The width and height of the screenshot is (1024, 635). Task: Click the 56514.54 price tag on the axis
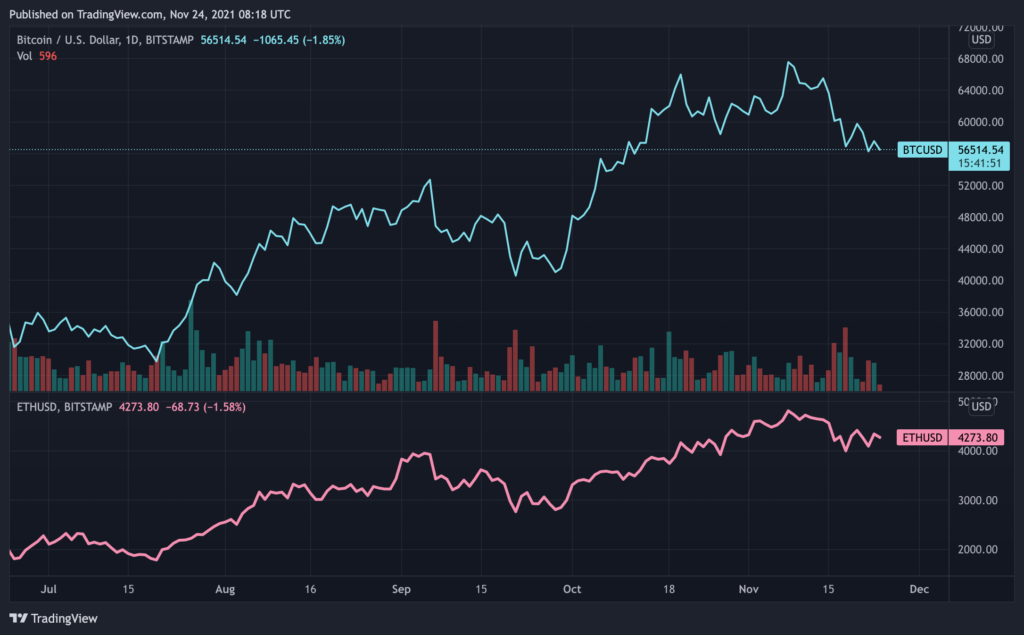point(980,149)
